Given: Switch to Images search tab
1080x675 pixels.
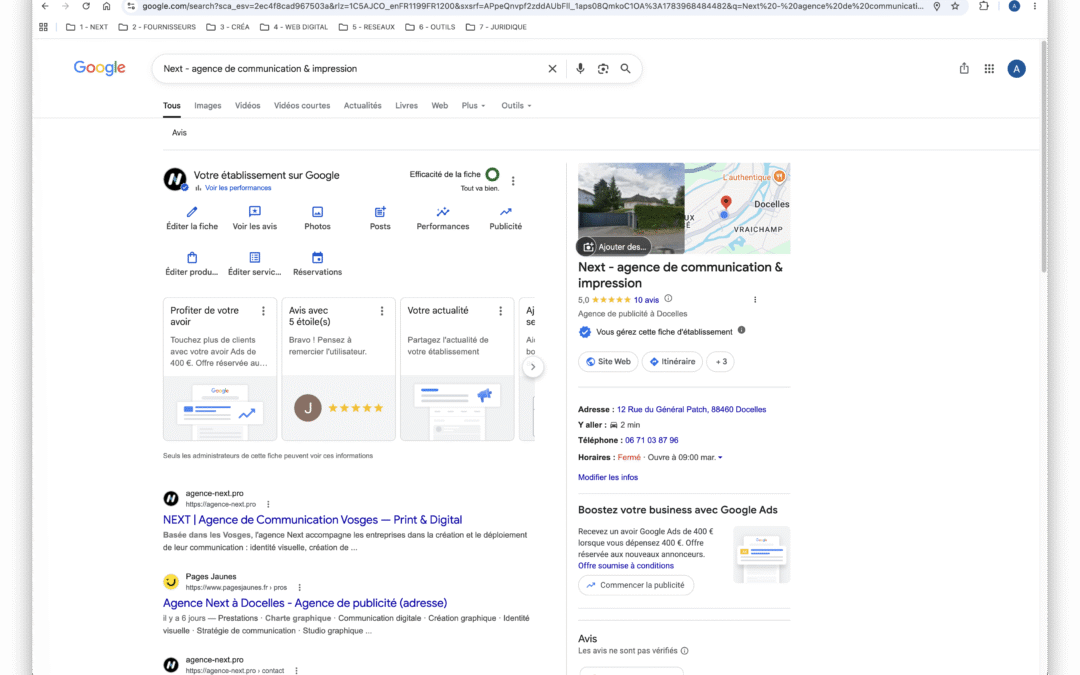Looking at the screenshot, I should [x=207, y=105].
